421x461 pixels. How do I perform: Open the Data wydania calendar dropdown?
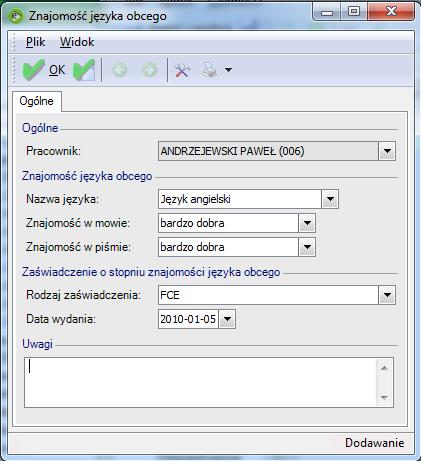pos(227,319)
